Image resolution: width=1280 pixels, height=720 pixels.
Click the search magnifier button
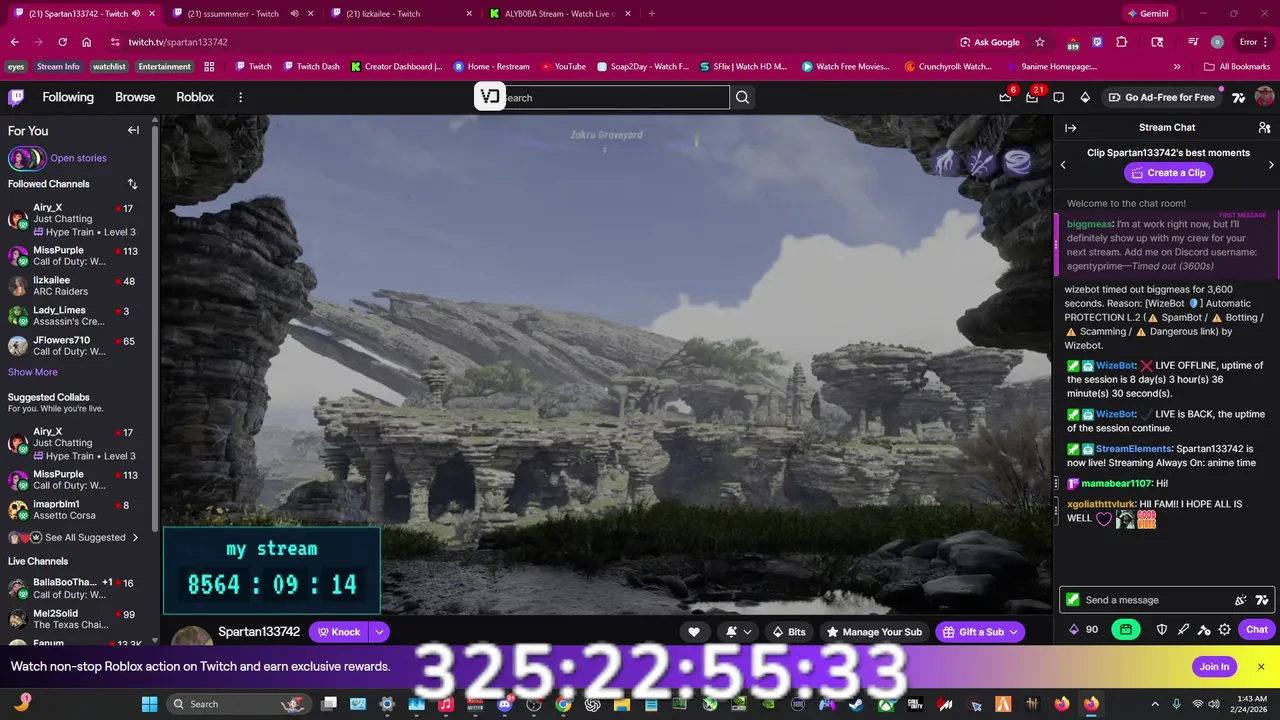742,97
